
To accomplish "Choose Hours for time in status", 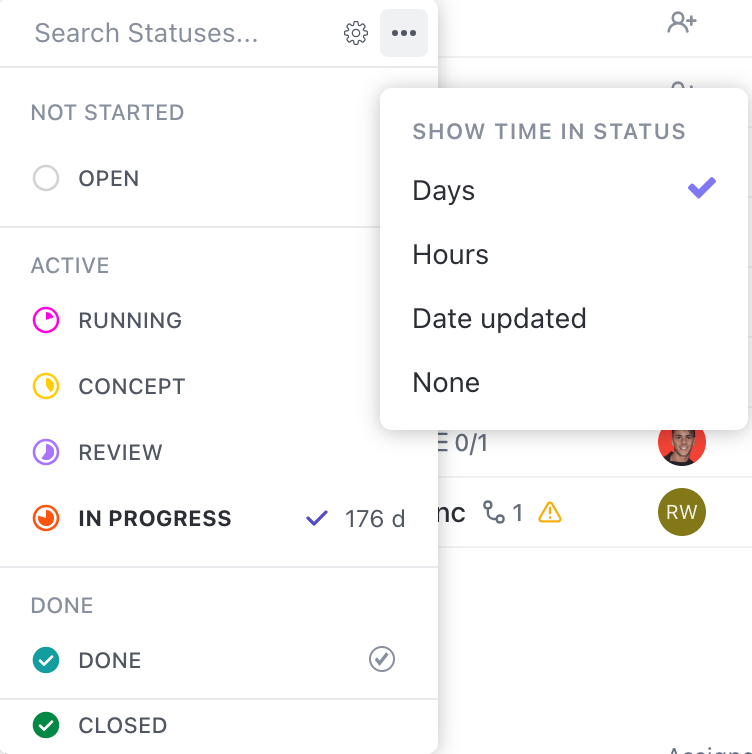I will [x=451, y=255].
